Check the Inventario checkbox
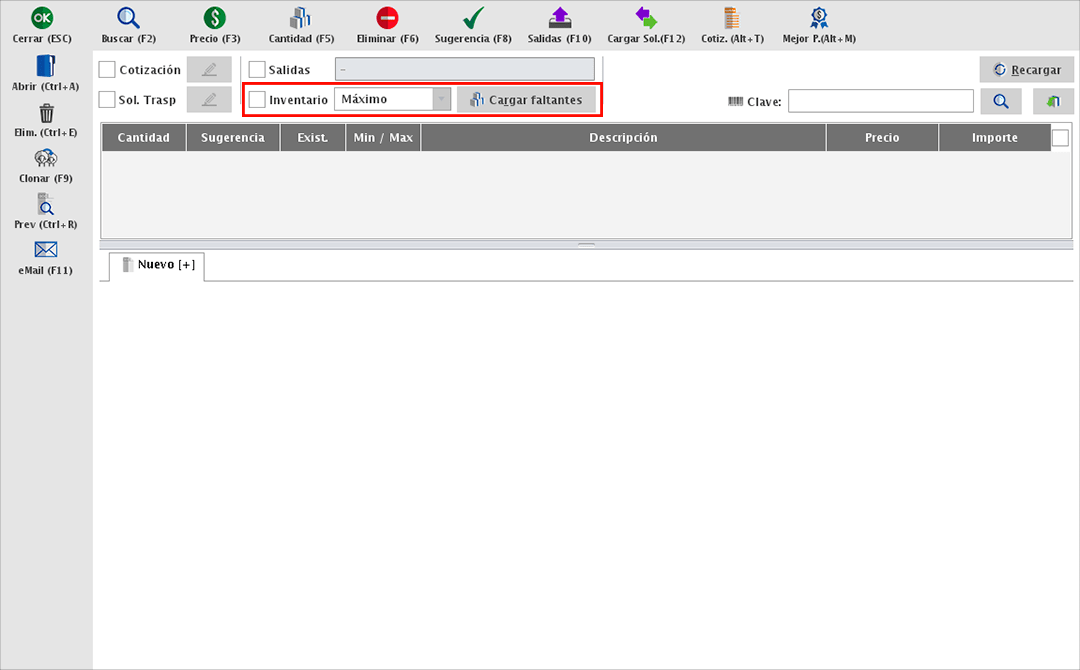The height and width of the screenshot is (670, 1080). (257, 100)
